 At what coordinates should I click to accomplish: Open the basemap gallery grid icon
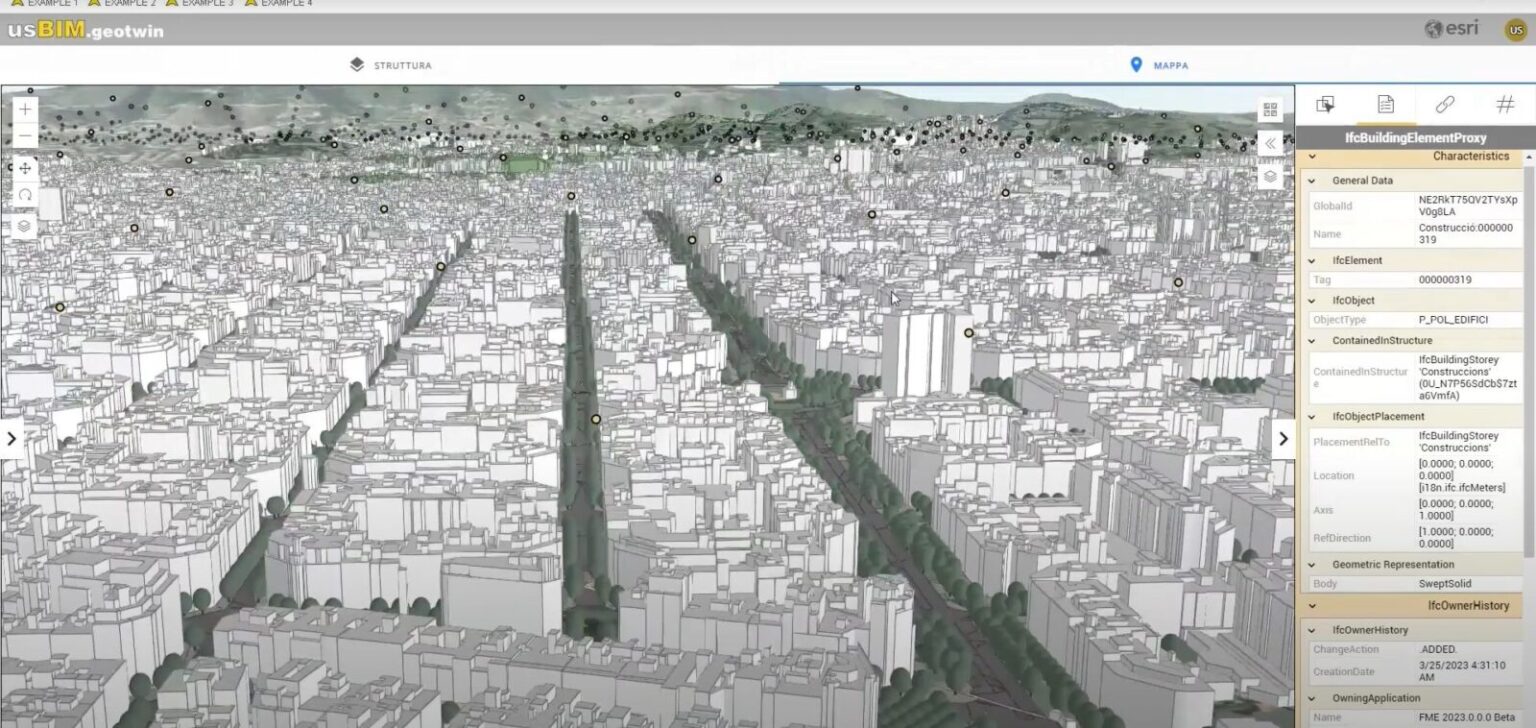pyautogui.click(x=1270, y=110)
